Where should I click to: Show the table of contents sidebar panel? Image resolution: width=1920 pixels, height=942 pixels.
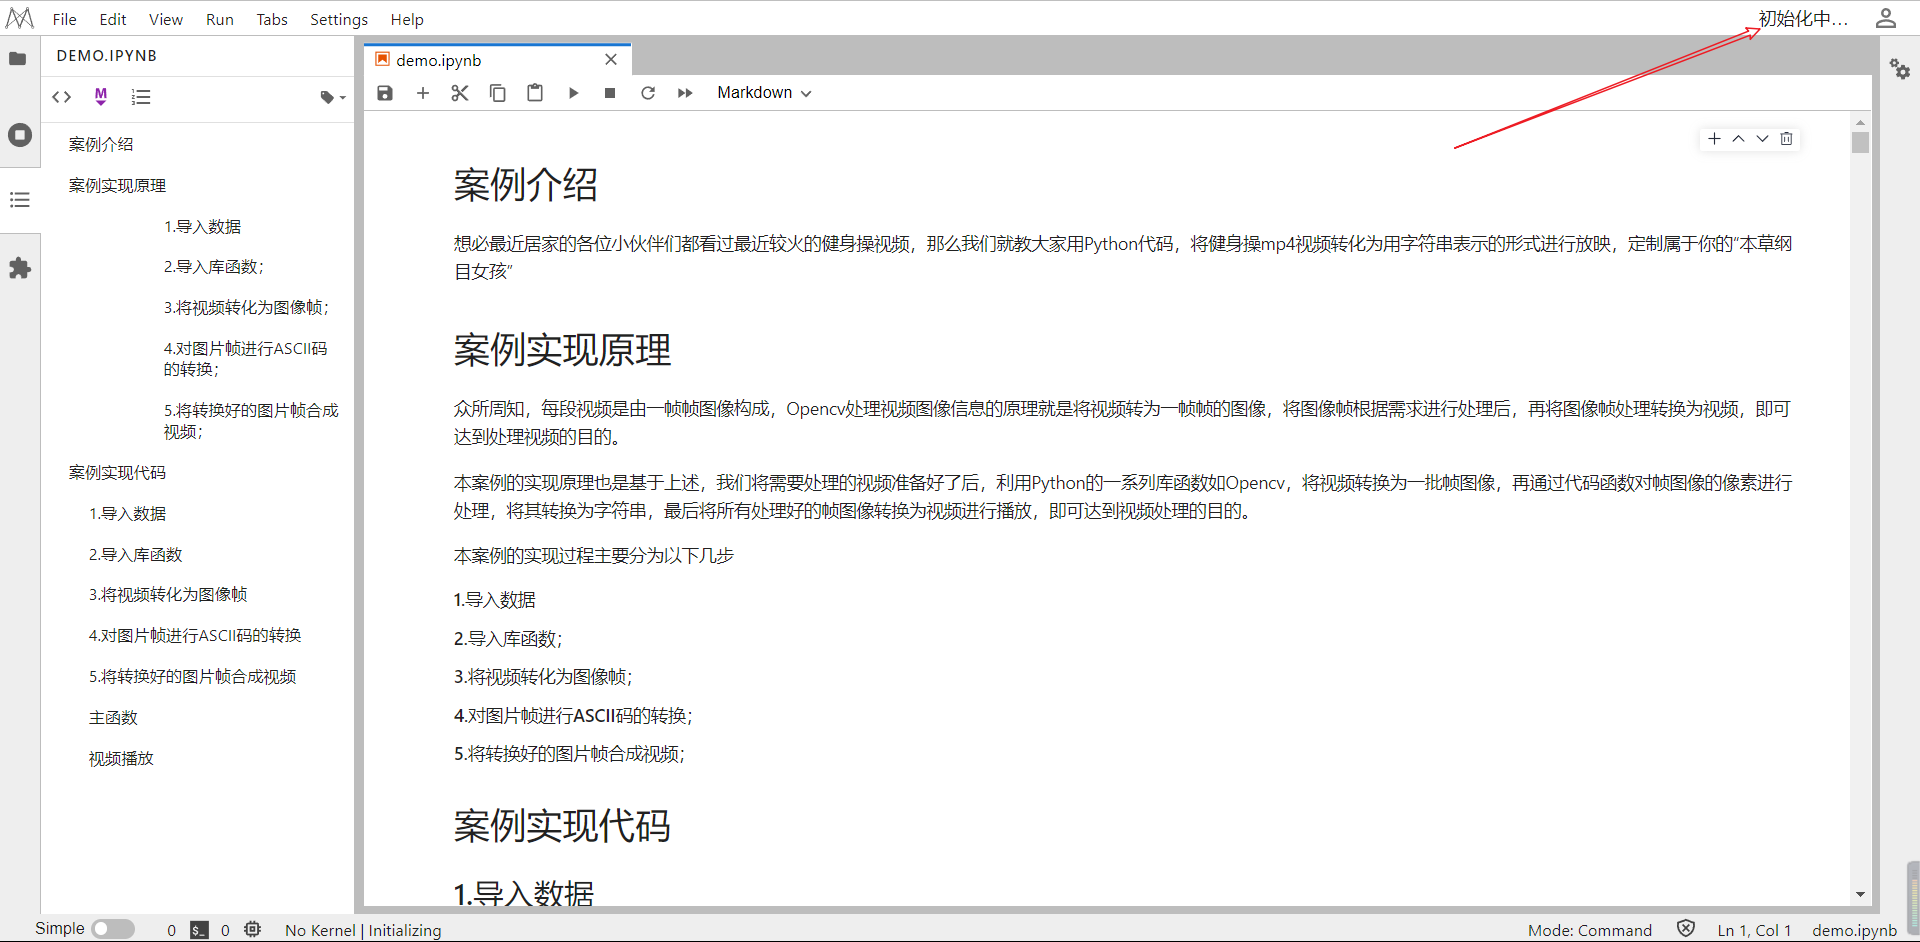coord(20,200)
